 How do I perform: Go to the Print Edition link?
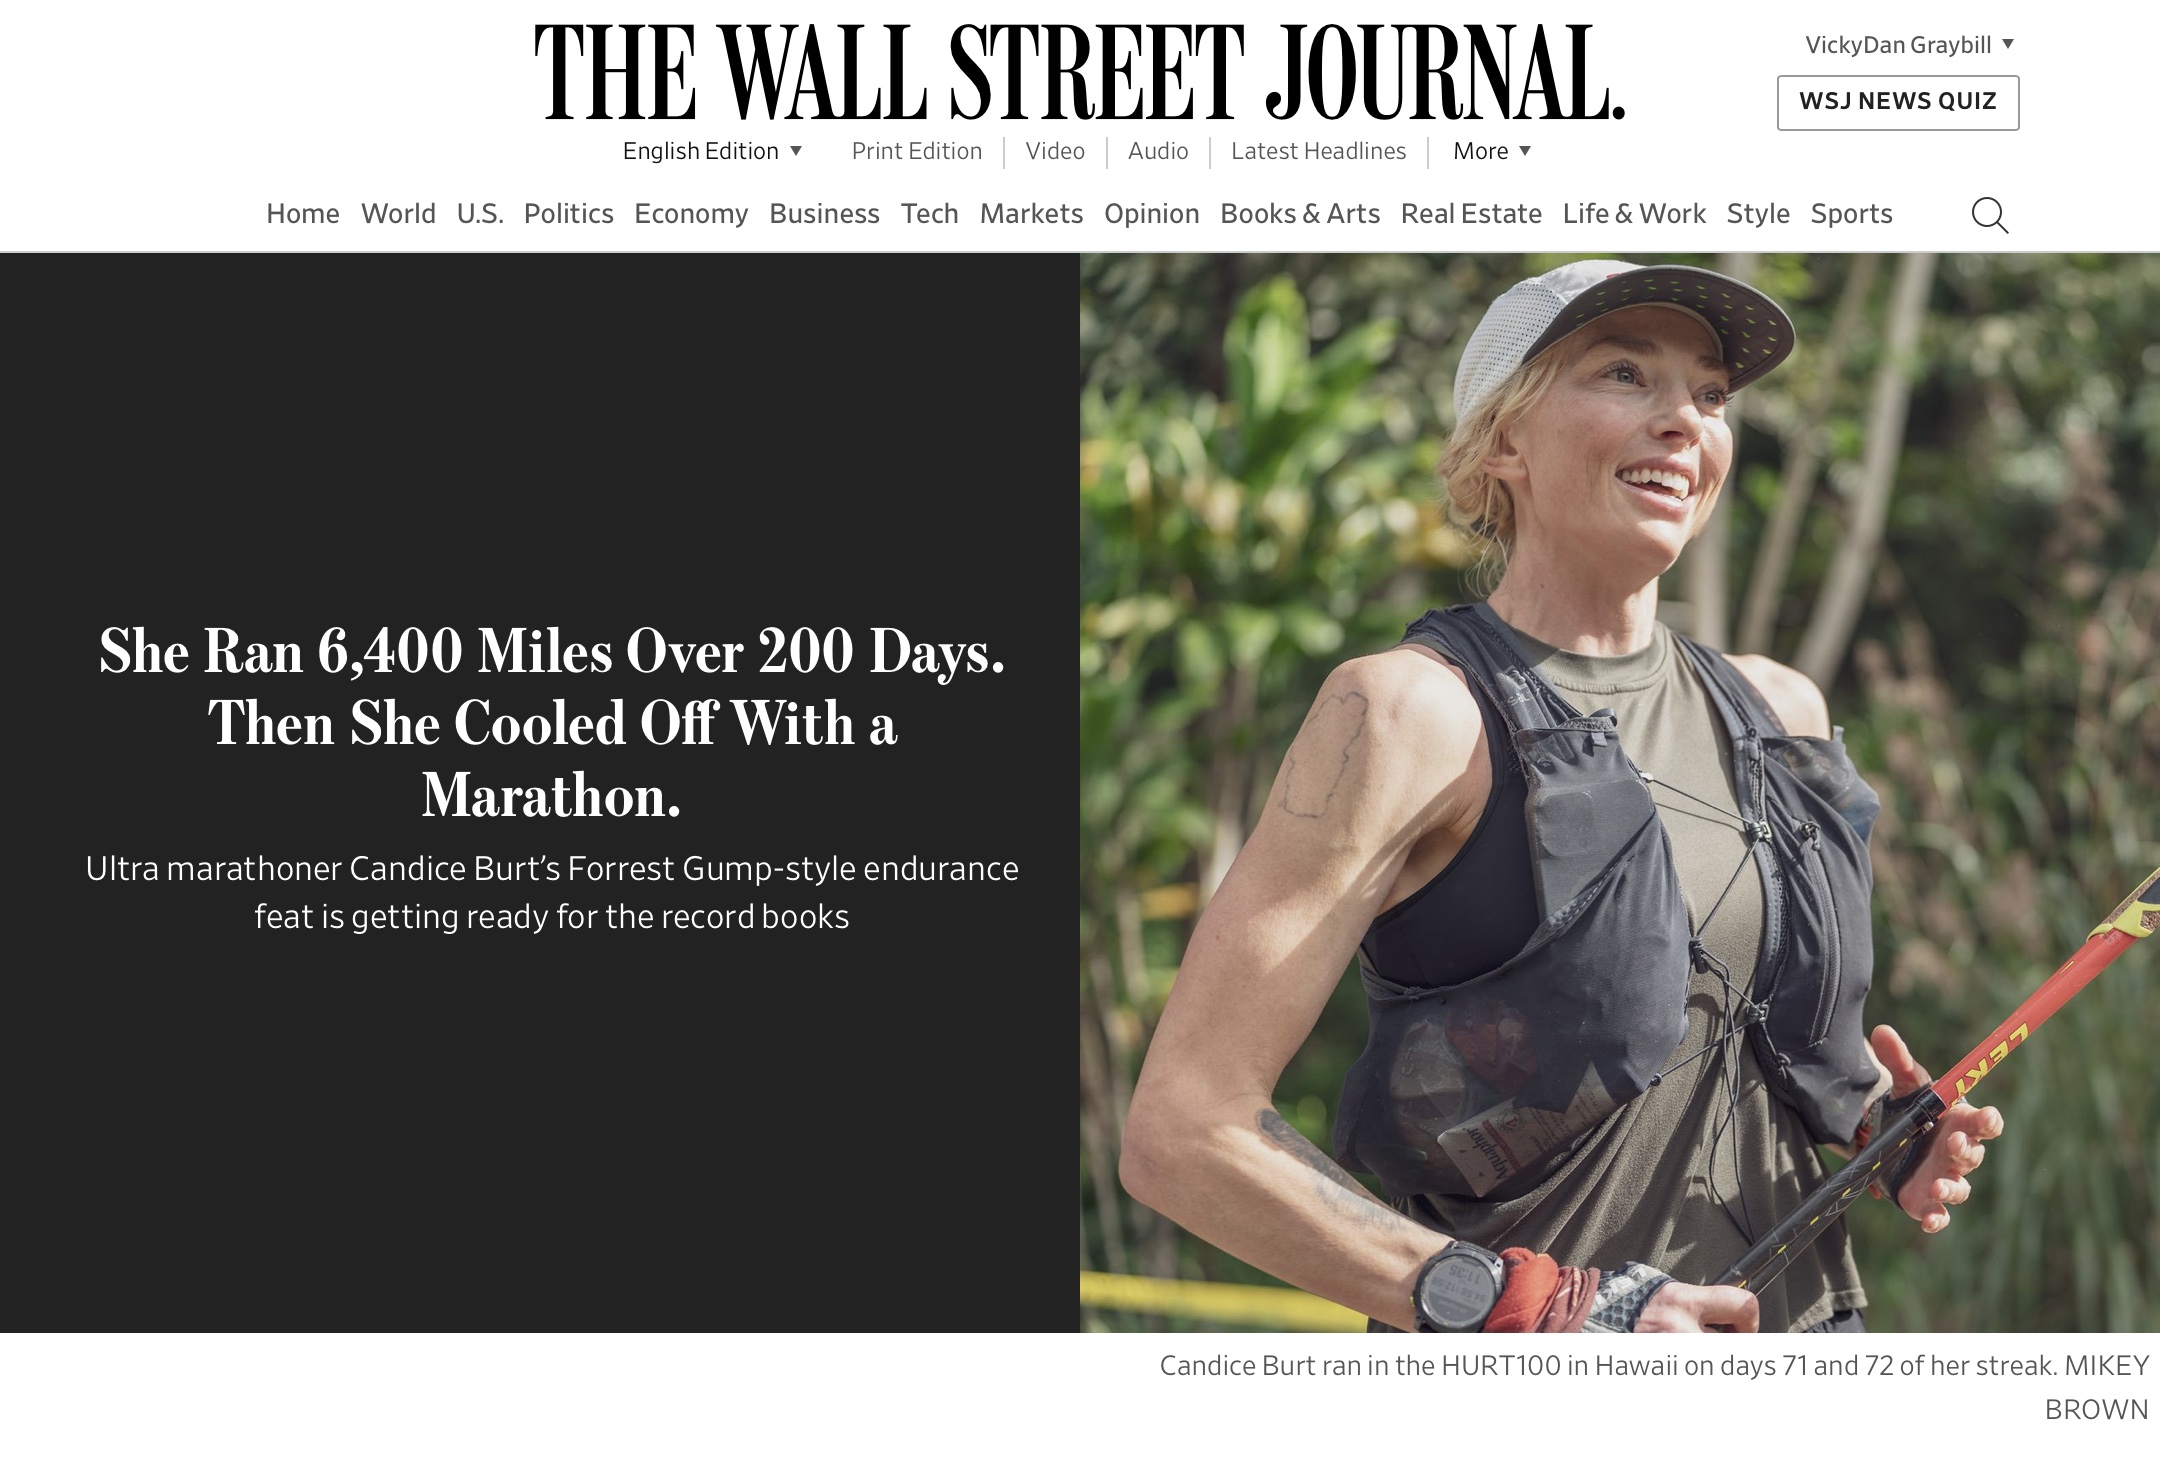pyautogui.click(x=917, y=151)
